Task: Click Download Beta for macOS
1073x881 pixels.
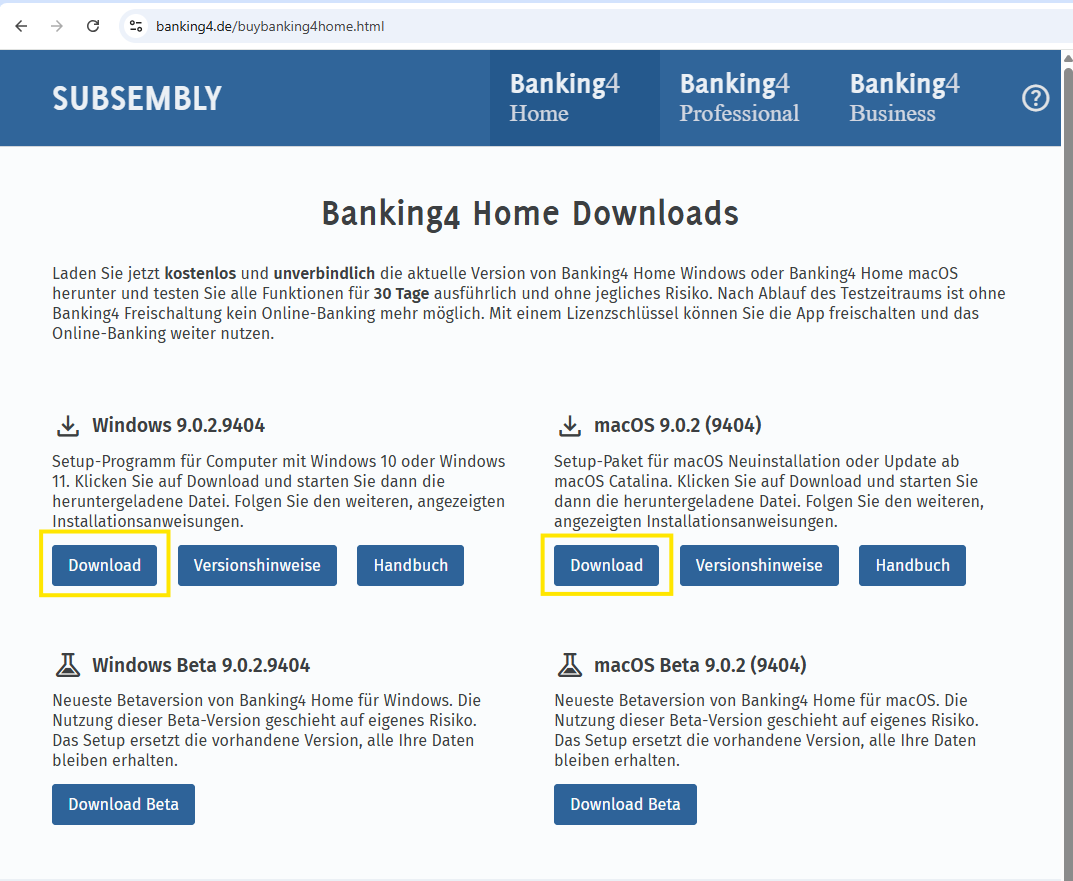Action: (625, 804)
